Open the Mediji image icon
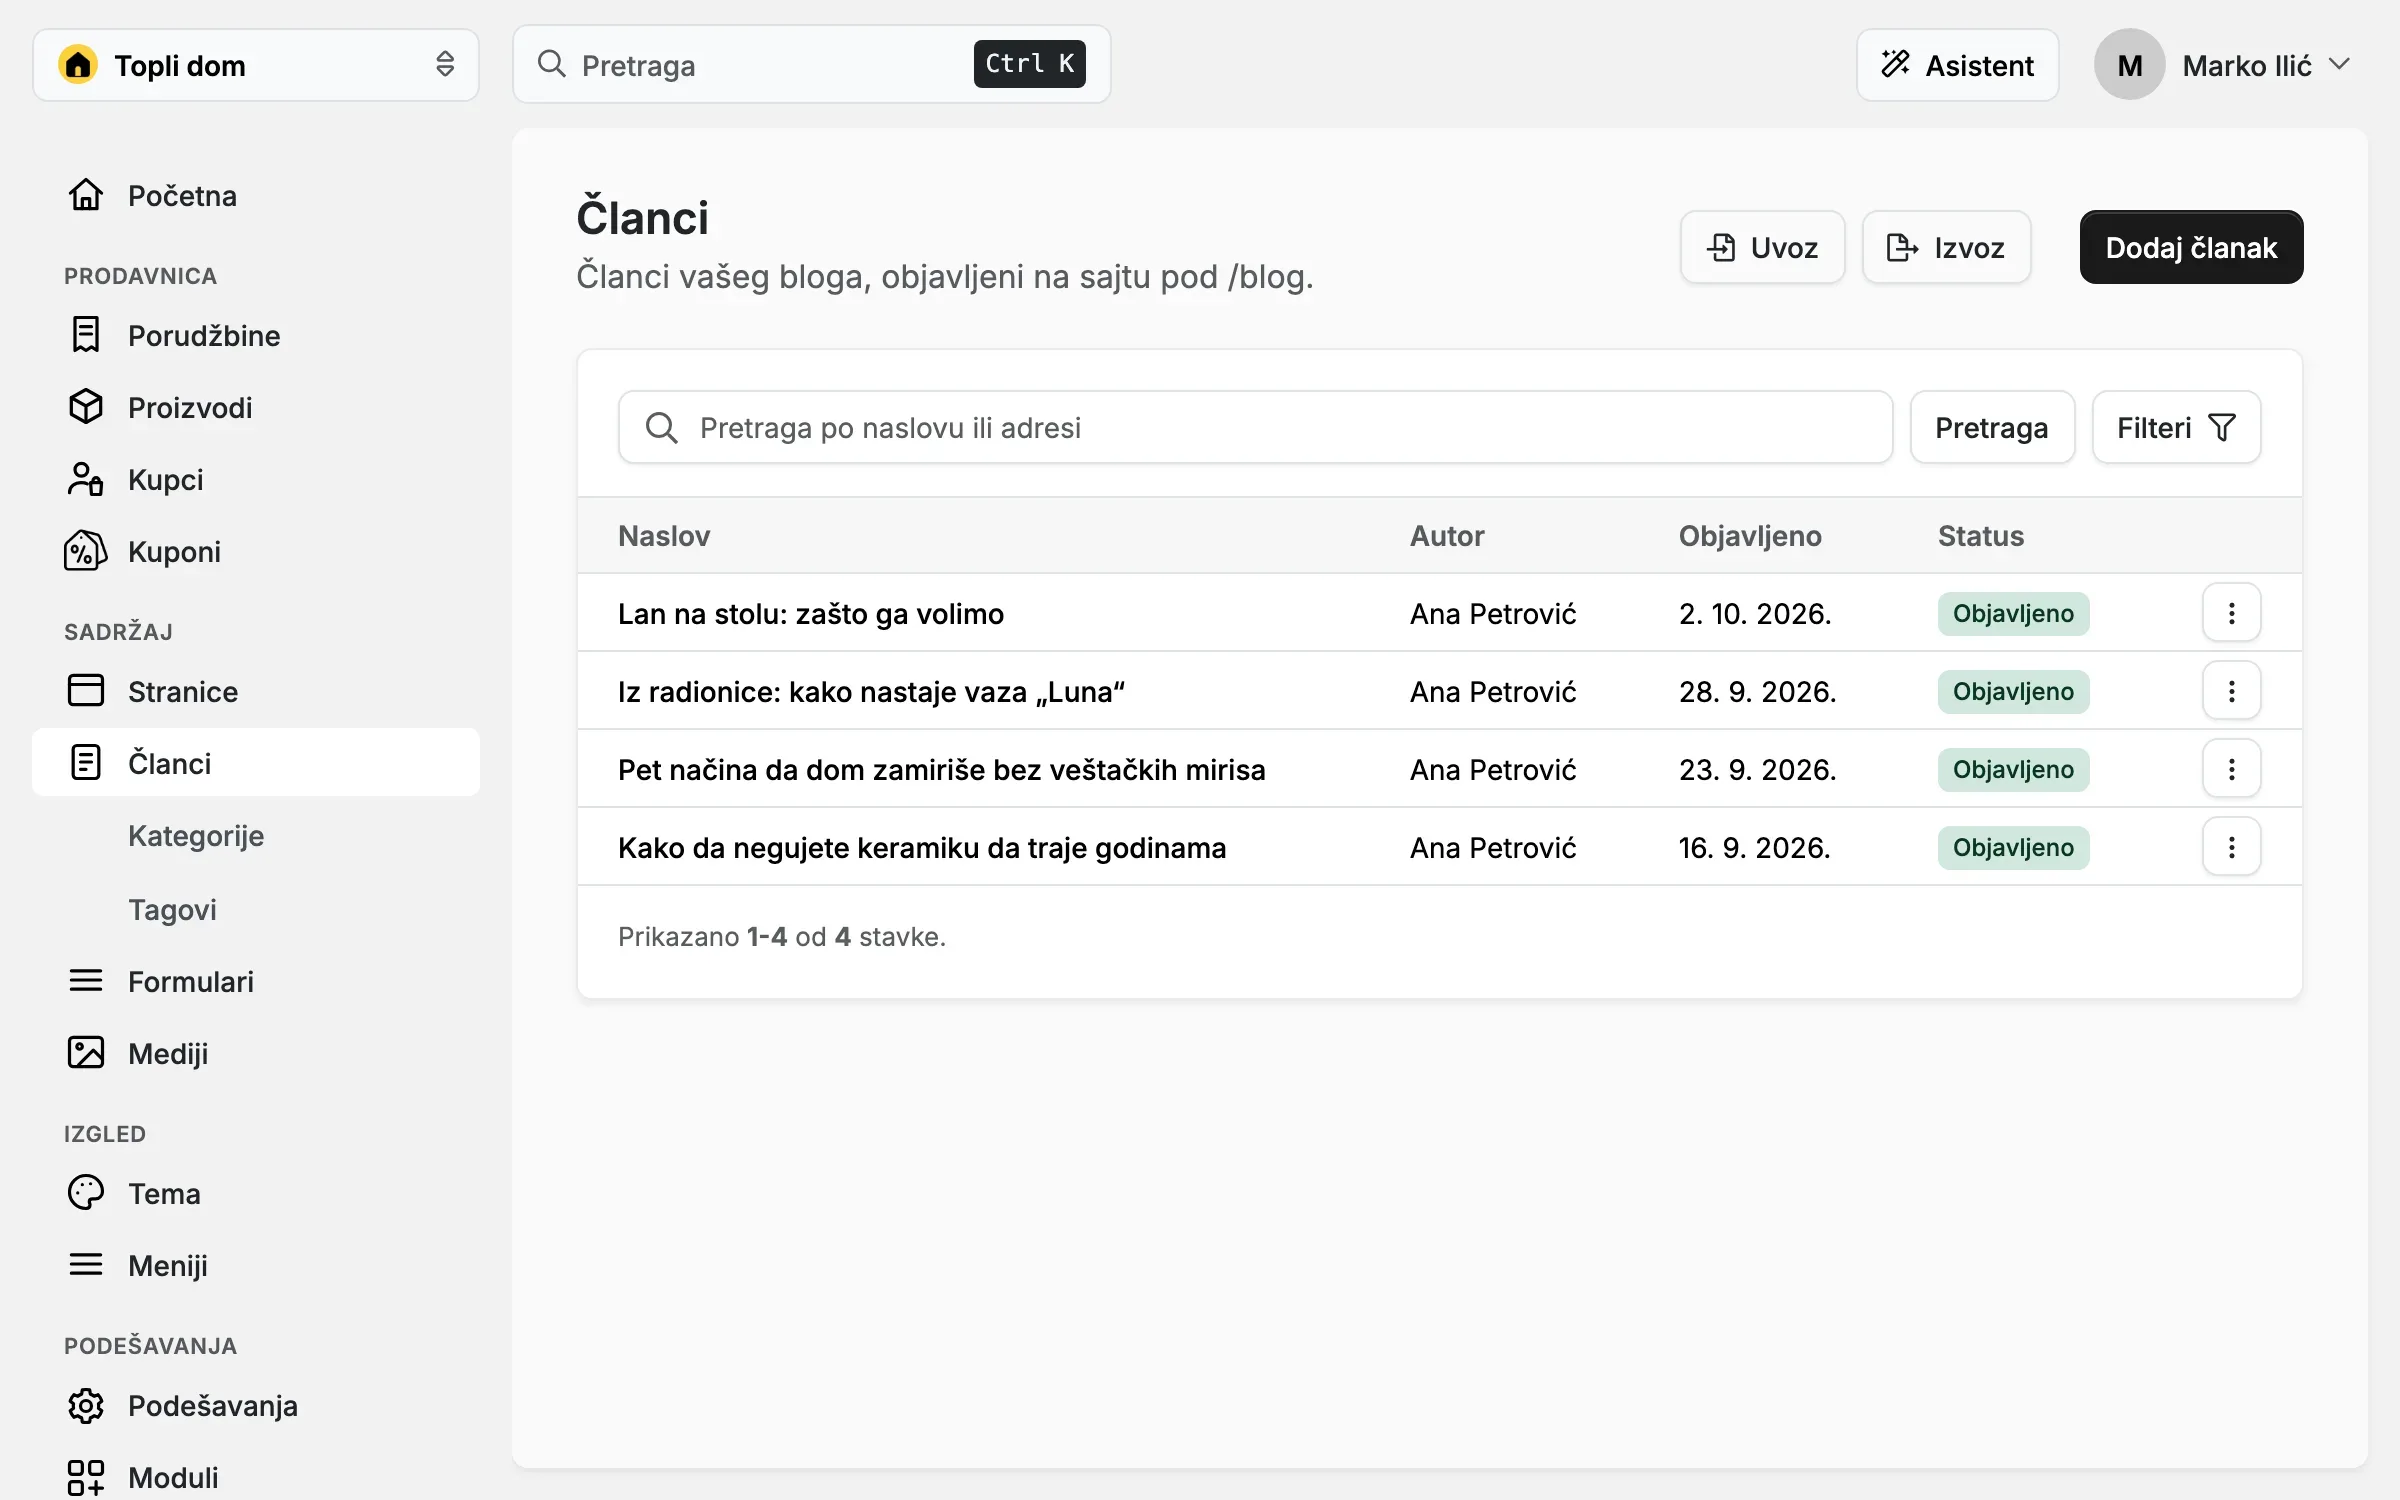 pos(86,1053)
